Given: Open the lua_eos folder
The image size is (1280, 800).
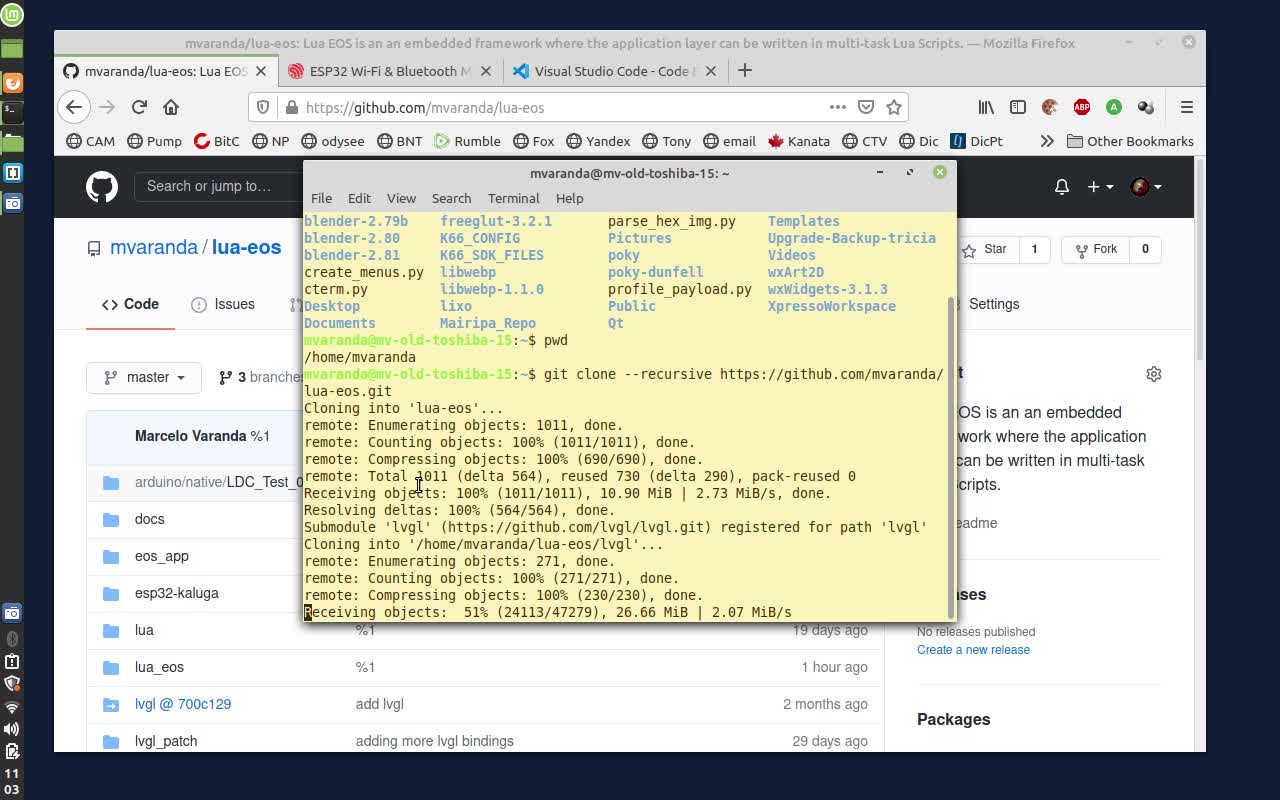Looking at the screenshot, I should [x=159, y=667].
